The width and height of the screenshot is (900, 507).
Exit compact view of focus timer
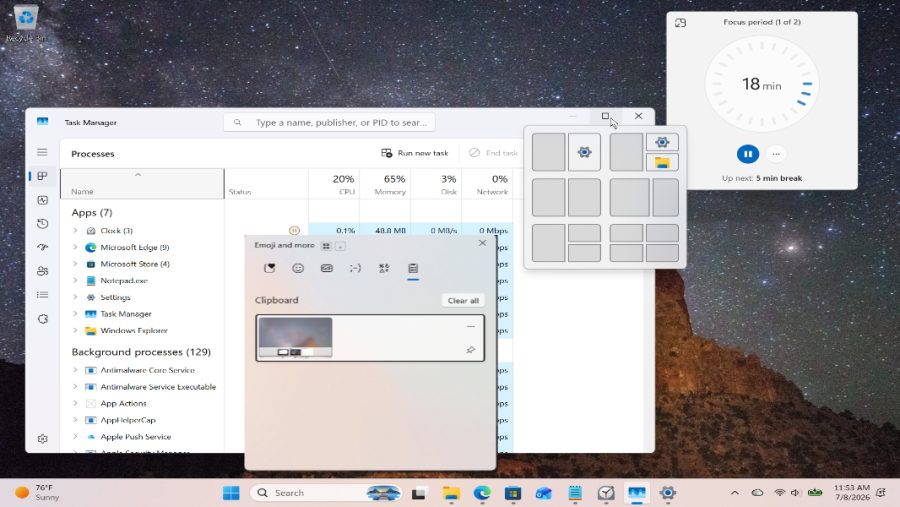click(680, 23)
